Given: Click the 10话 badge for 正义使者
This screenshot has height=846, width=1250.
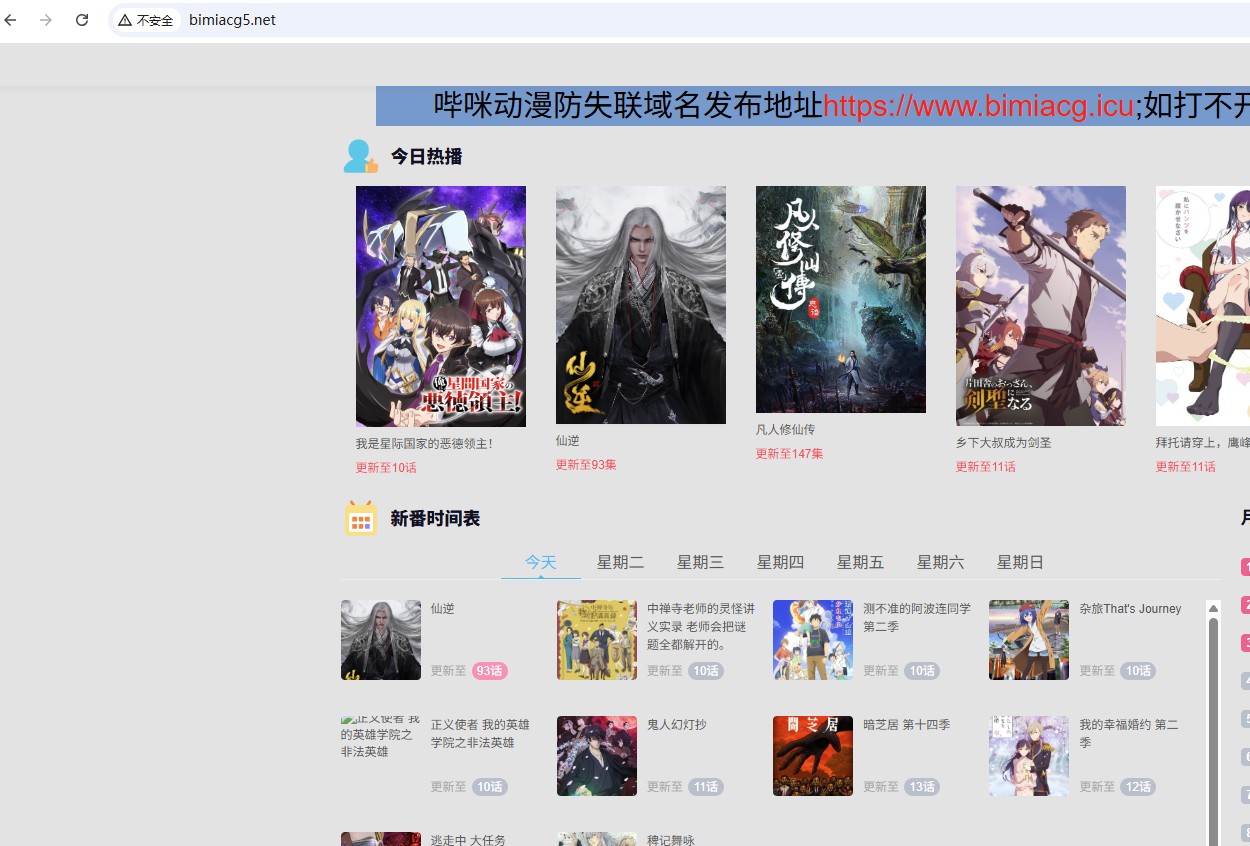Looking at the screenshot, I should click(490, 787).
